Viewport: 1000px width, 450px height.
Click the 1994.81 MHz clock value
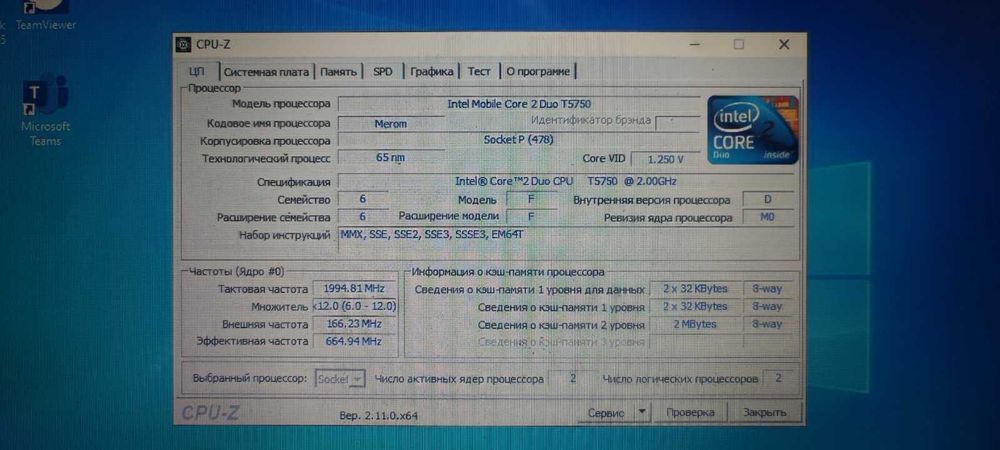pos(354,289)
